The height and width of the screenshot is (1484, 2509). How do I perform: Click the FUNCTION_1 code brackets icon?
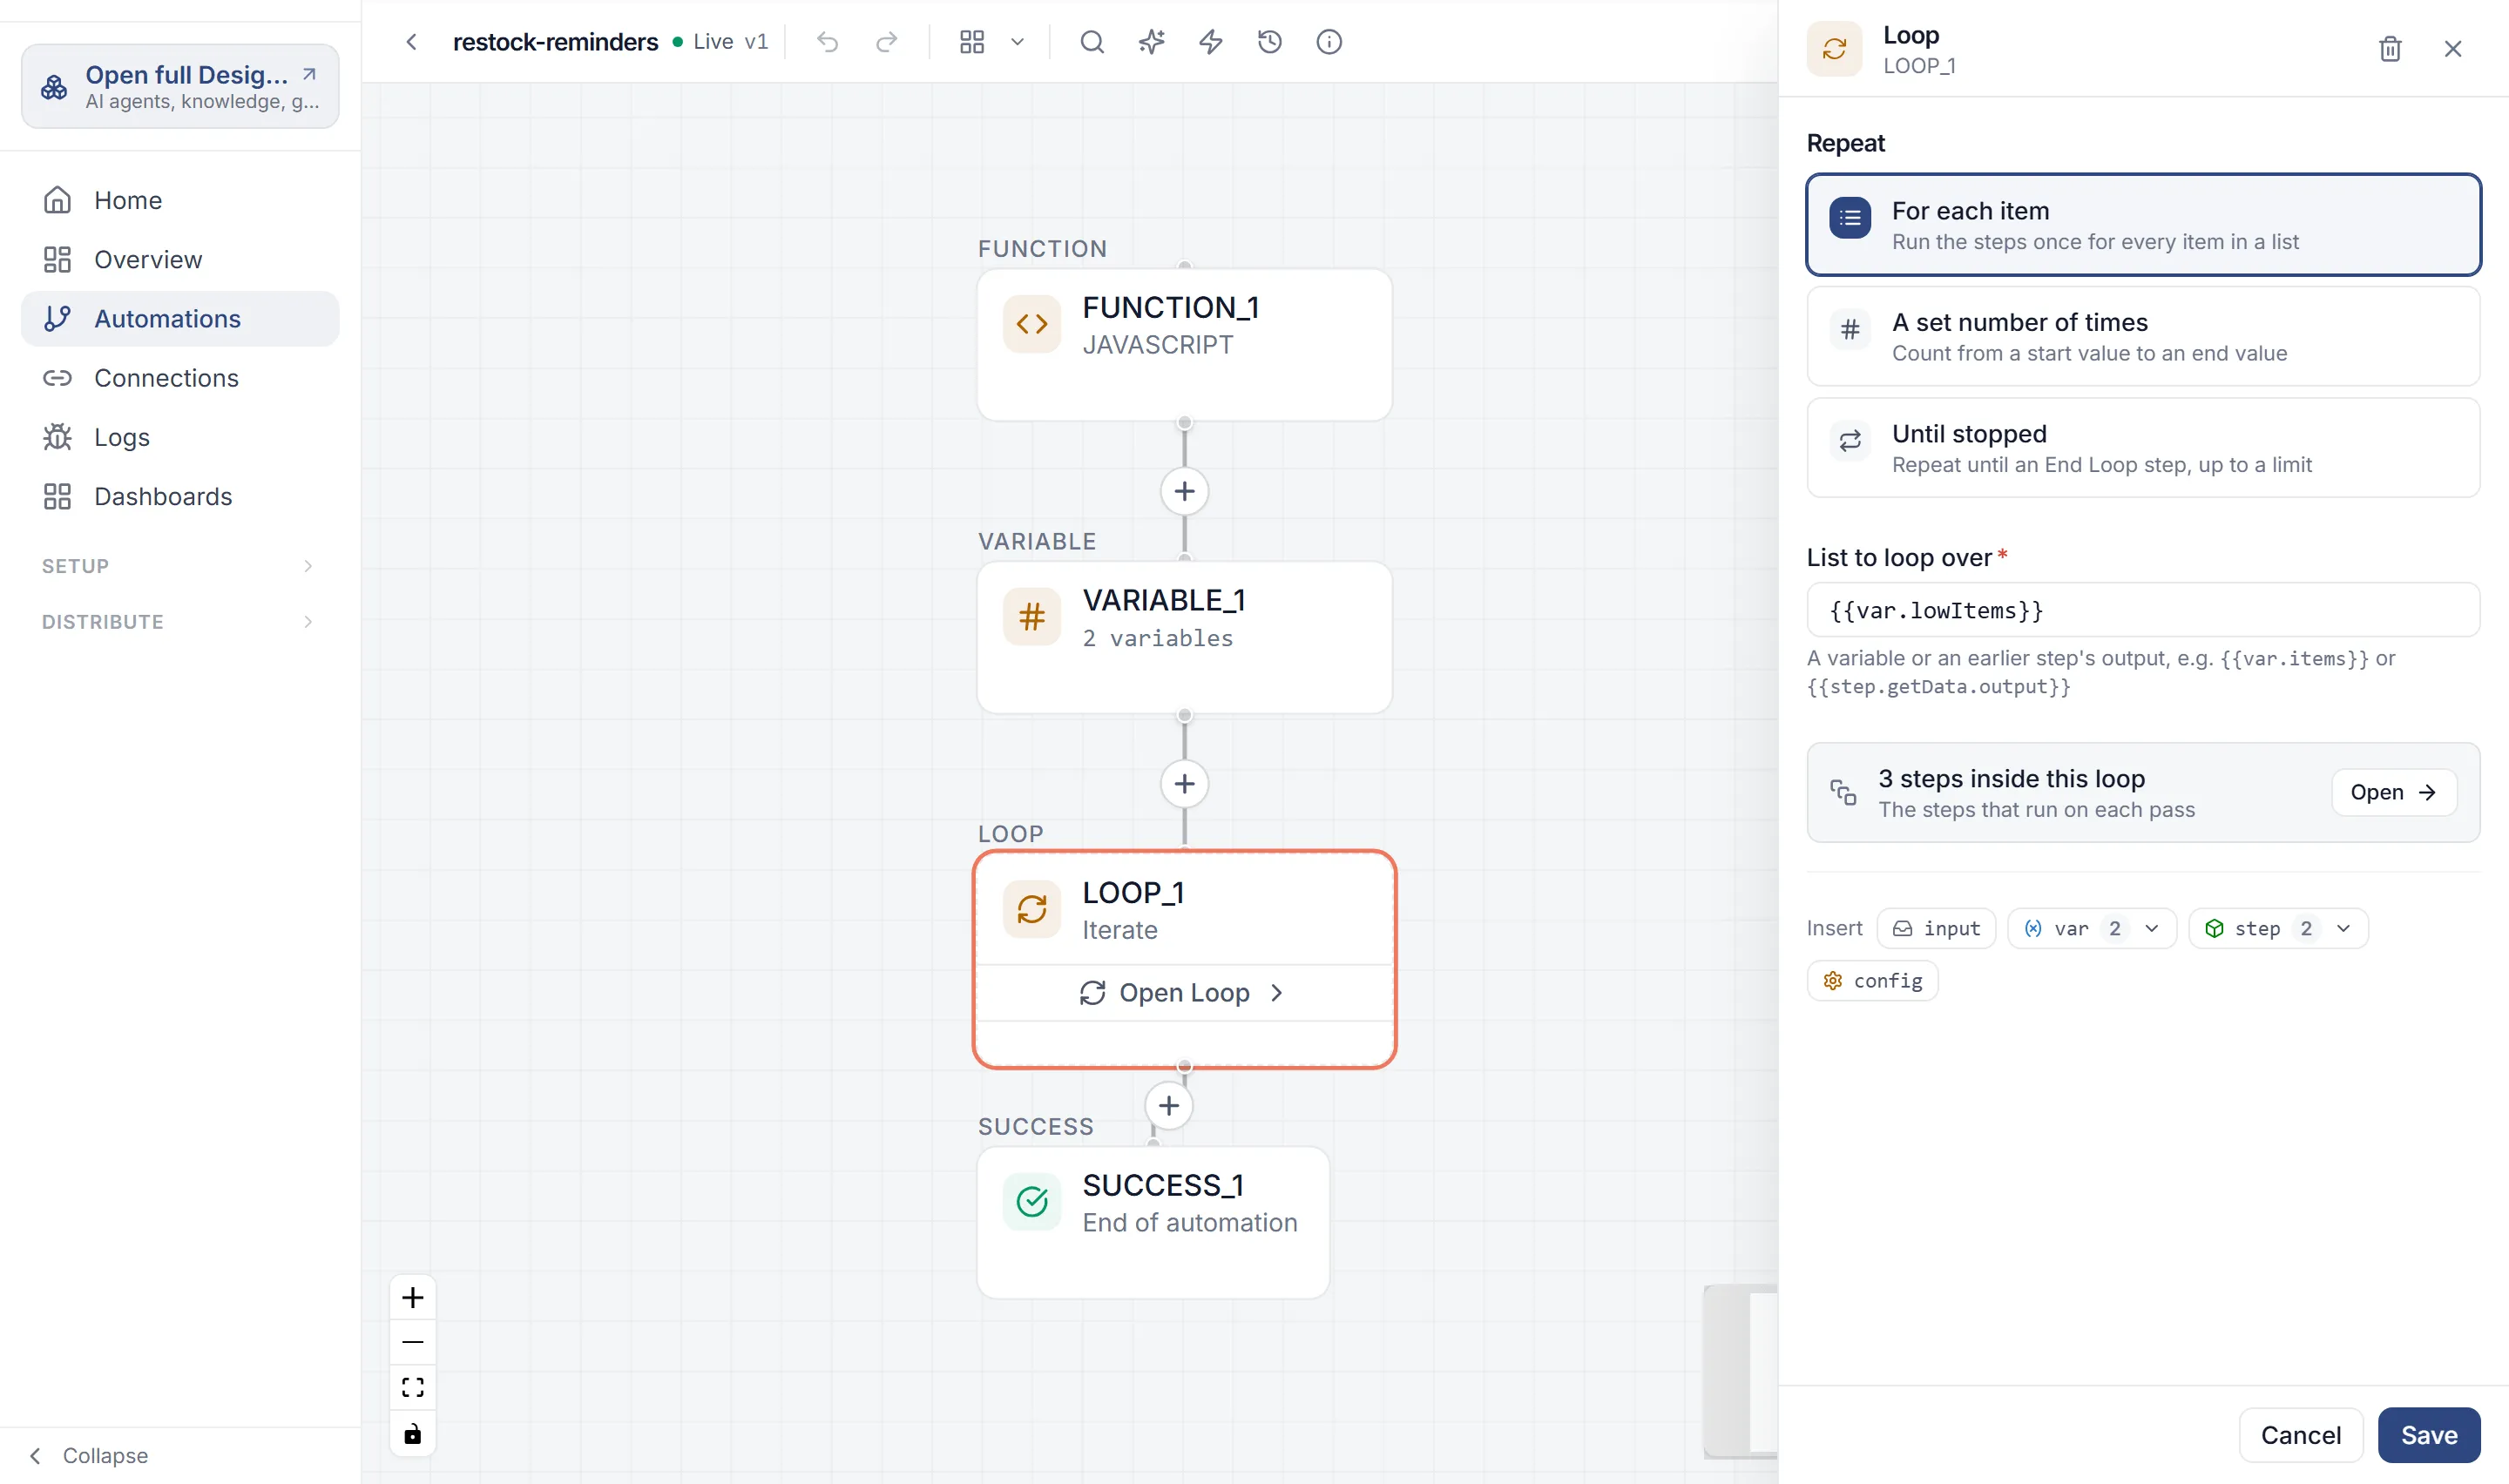(x=1031, y=324)
